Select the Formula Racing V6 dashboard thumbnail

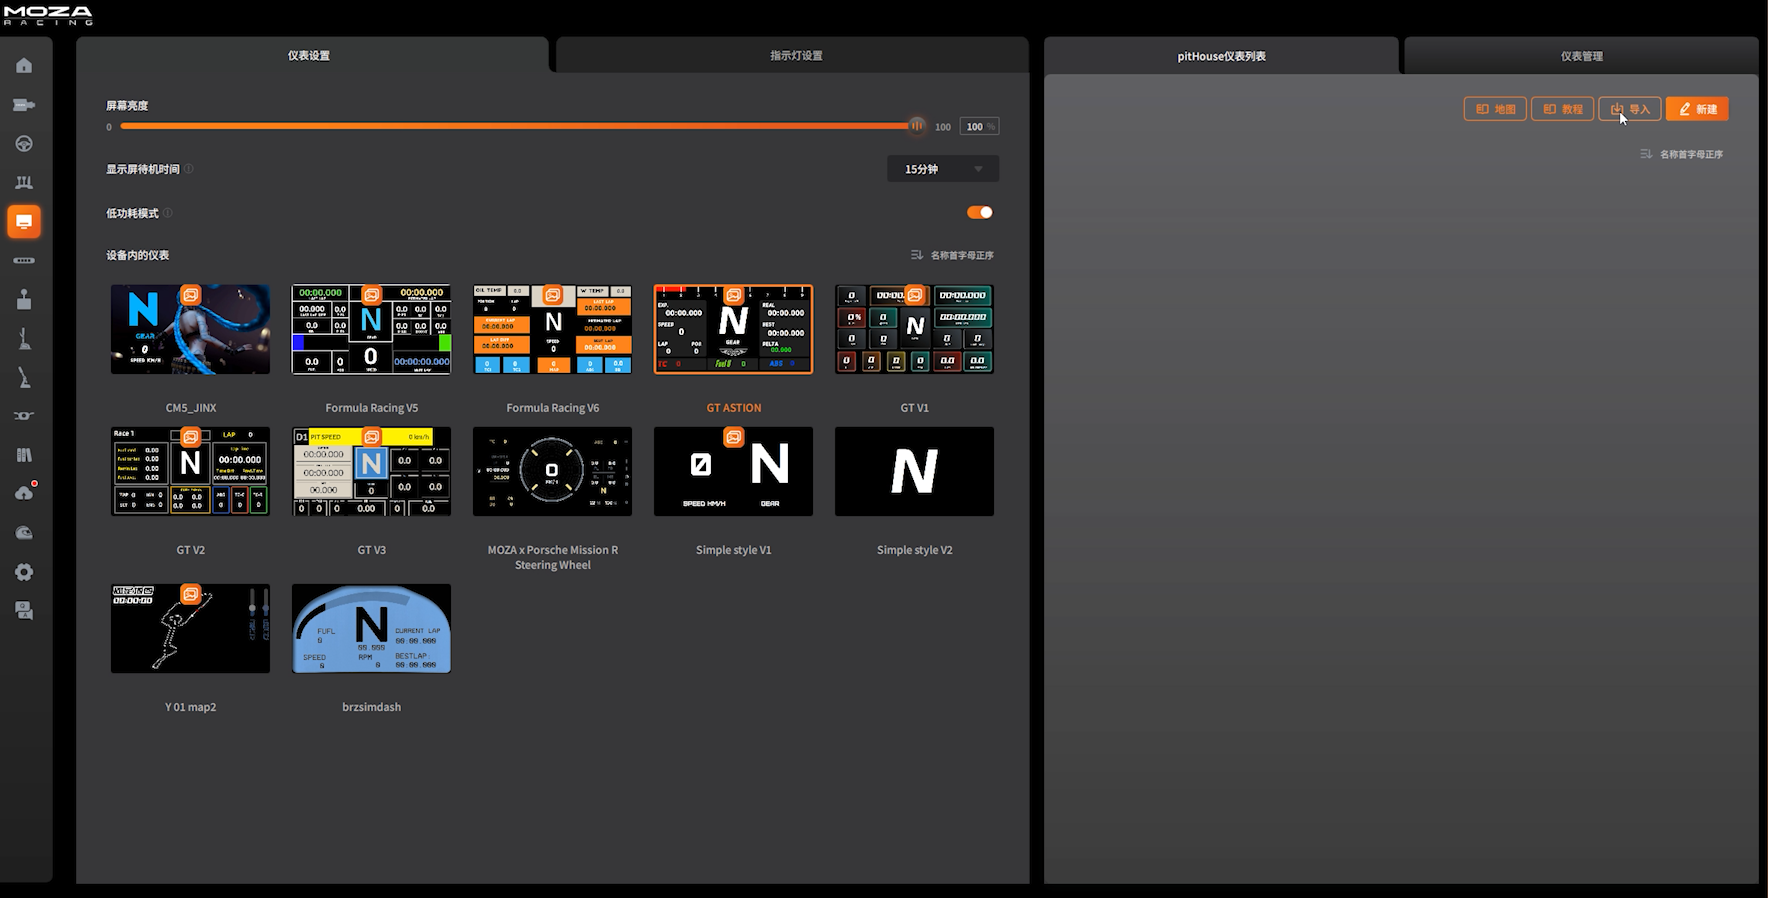pyautogui.click(x=552, y=329)
